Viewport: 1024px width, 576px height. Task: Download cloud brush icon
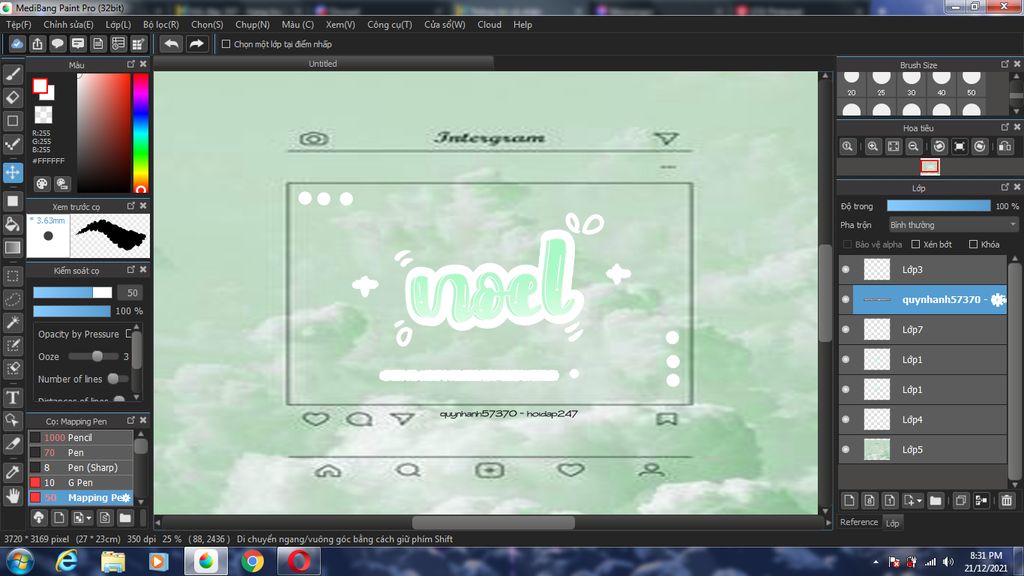(x=39, y=518)
